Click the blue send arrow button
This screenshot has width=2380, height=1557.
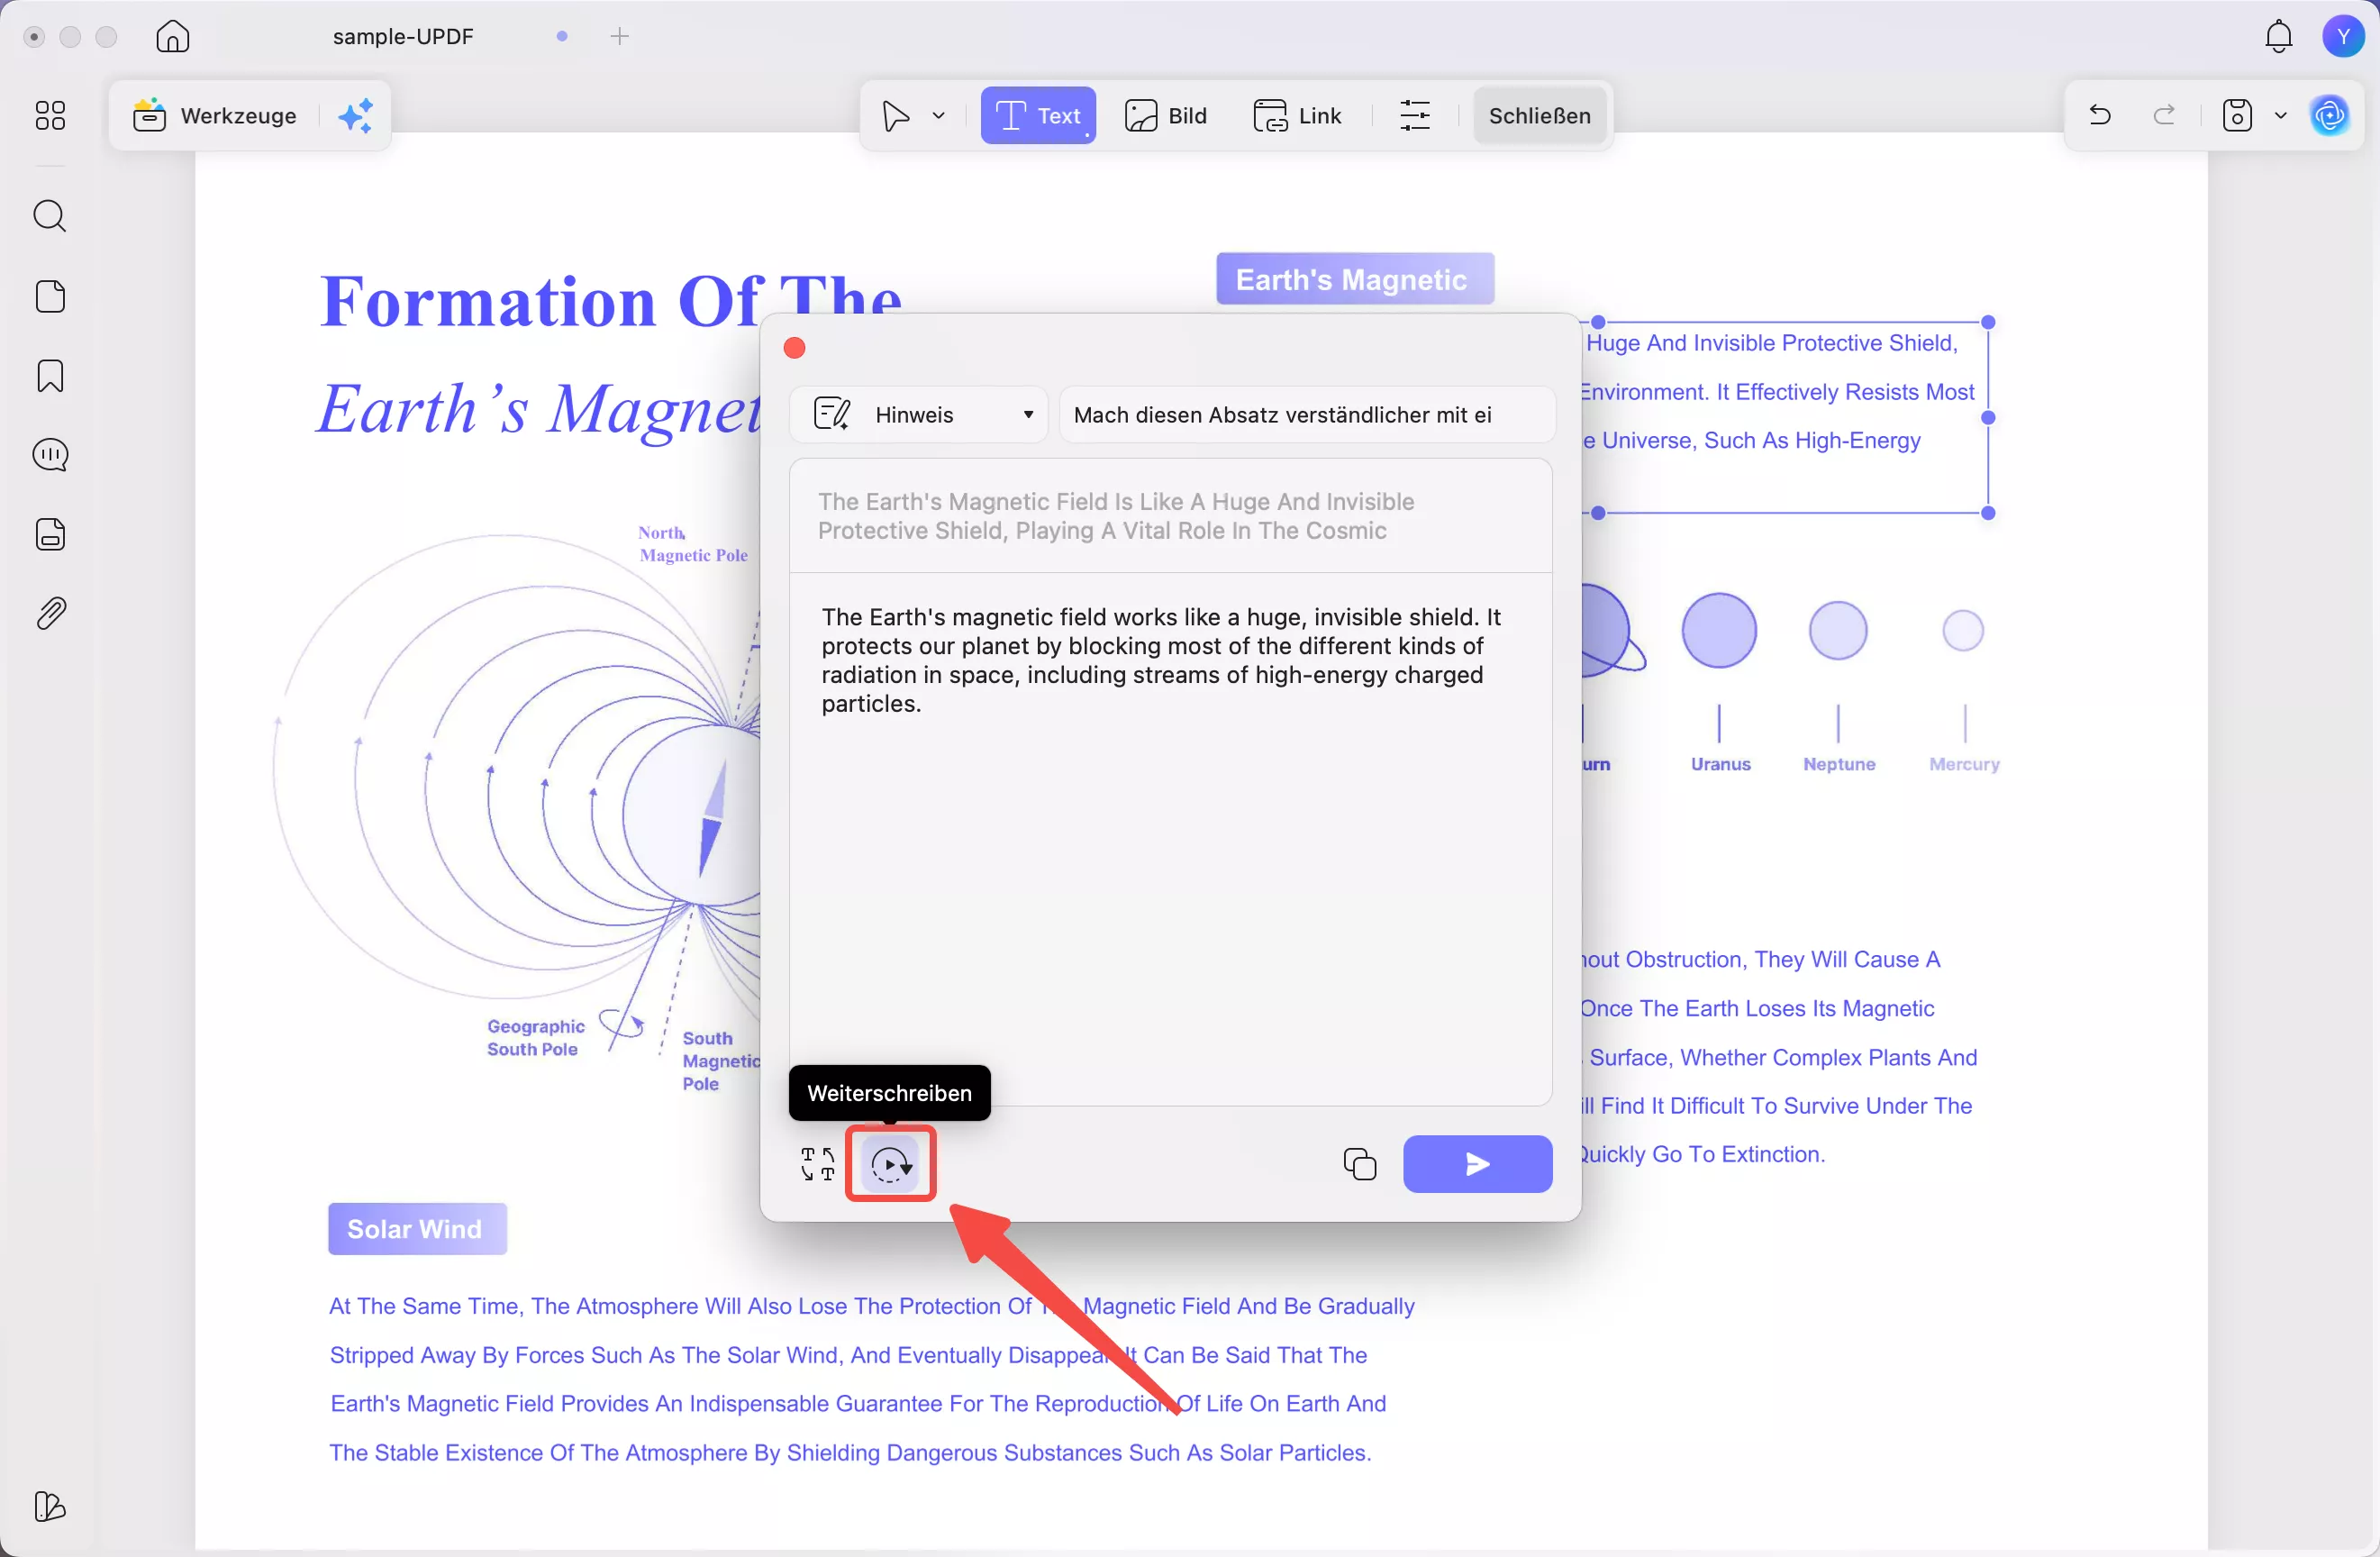1477,1164
